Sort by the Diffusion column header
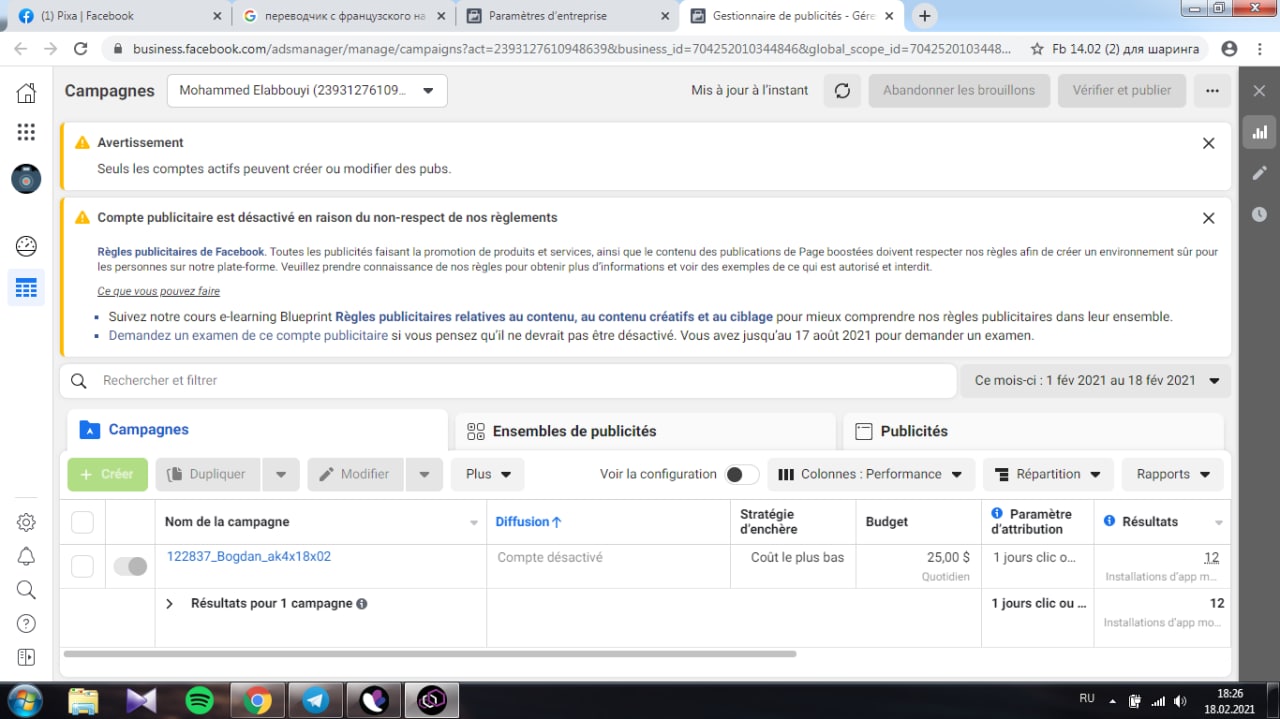The width and height of the screenshot is (1280, 719). [529, 522]
